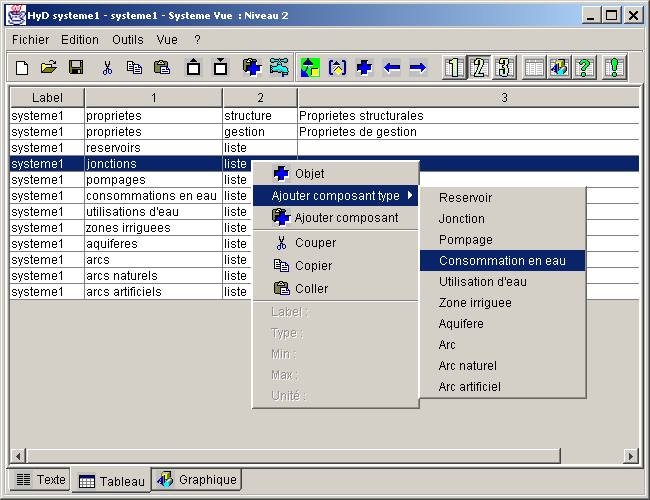Choose Arc naturel from the submenu

[x=502, y=366]
